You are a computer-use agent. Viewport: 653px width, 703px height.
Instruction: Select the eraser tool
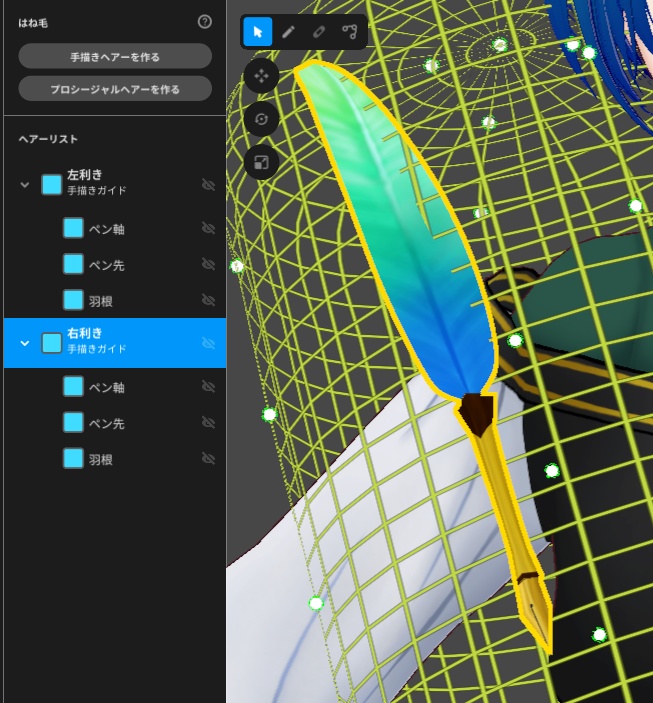(x=319, y=32)
